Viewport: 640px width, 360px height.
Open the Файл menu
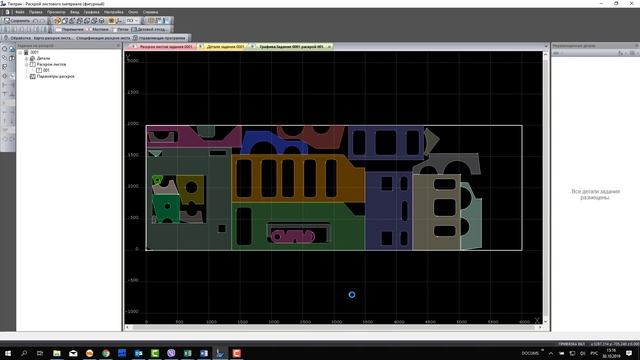click(20, 12)
